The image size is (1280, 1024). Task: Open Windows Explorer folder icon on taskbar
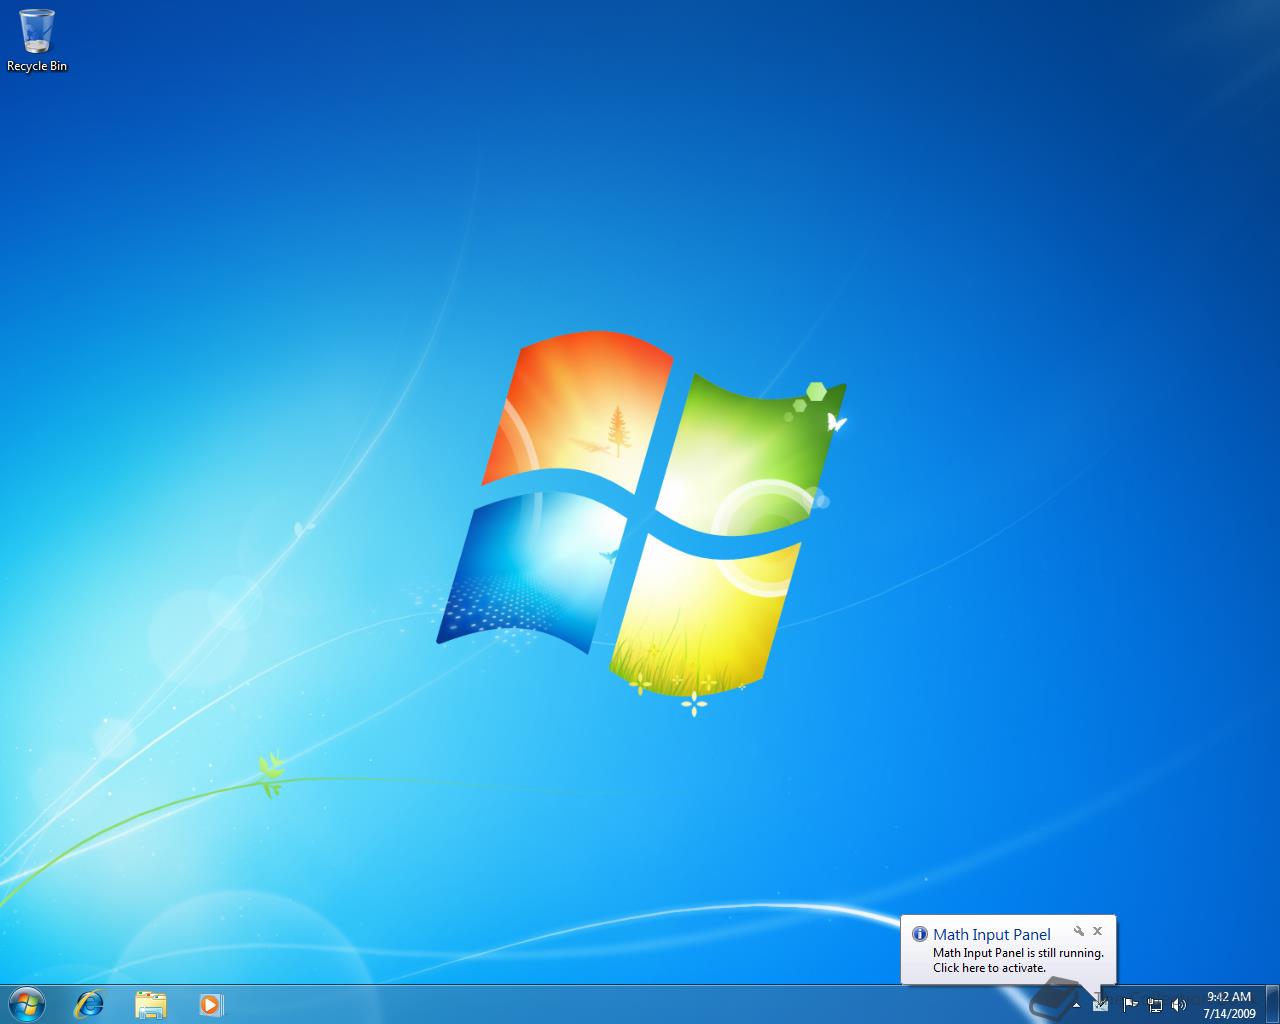click(151, 1004)
